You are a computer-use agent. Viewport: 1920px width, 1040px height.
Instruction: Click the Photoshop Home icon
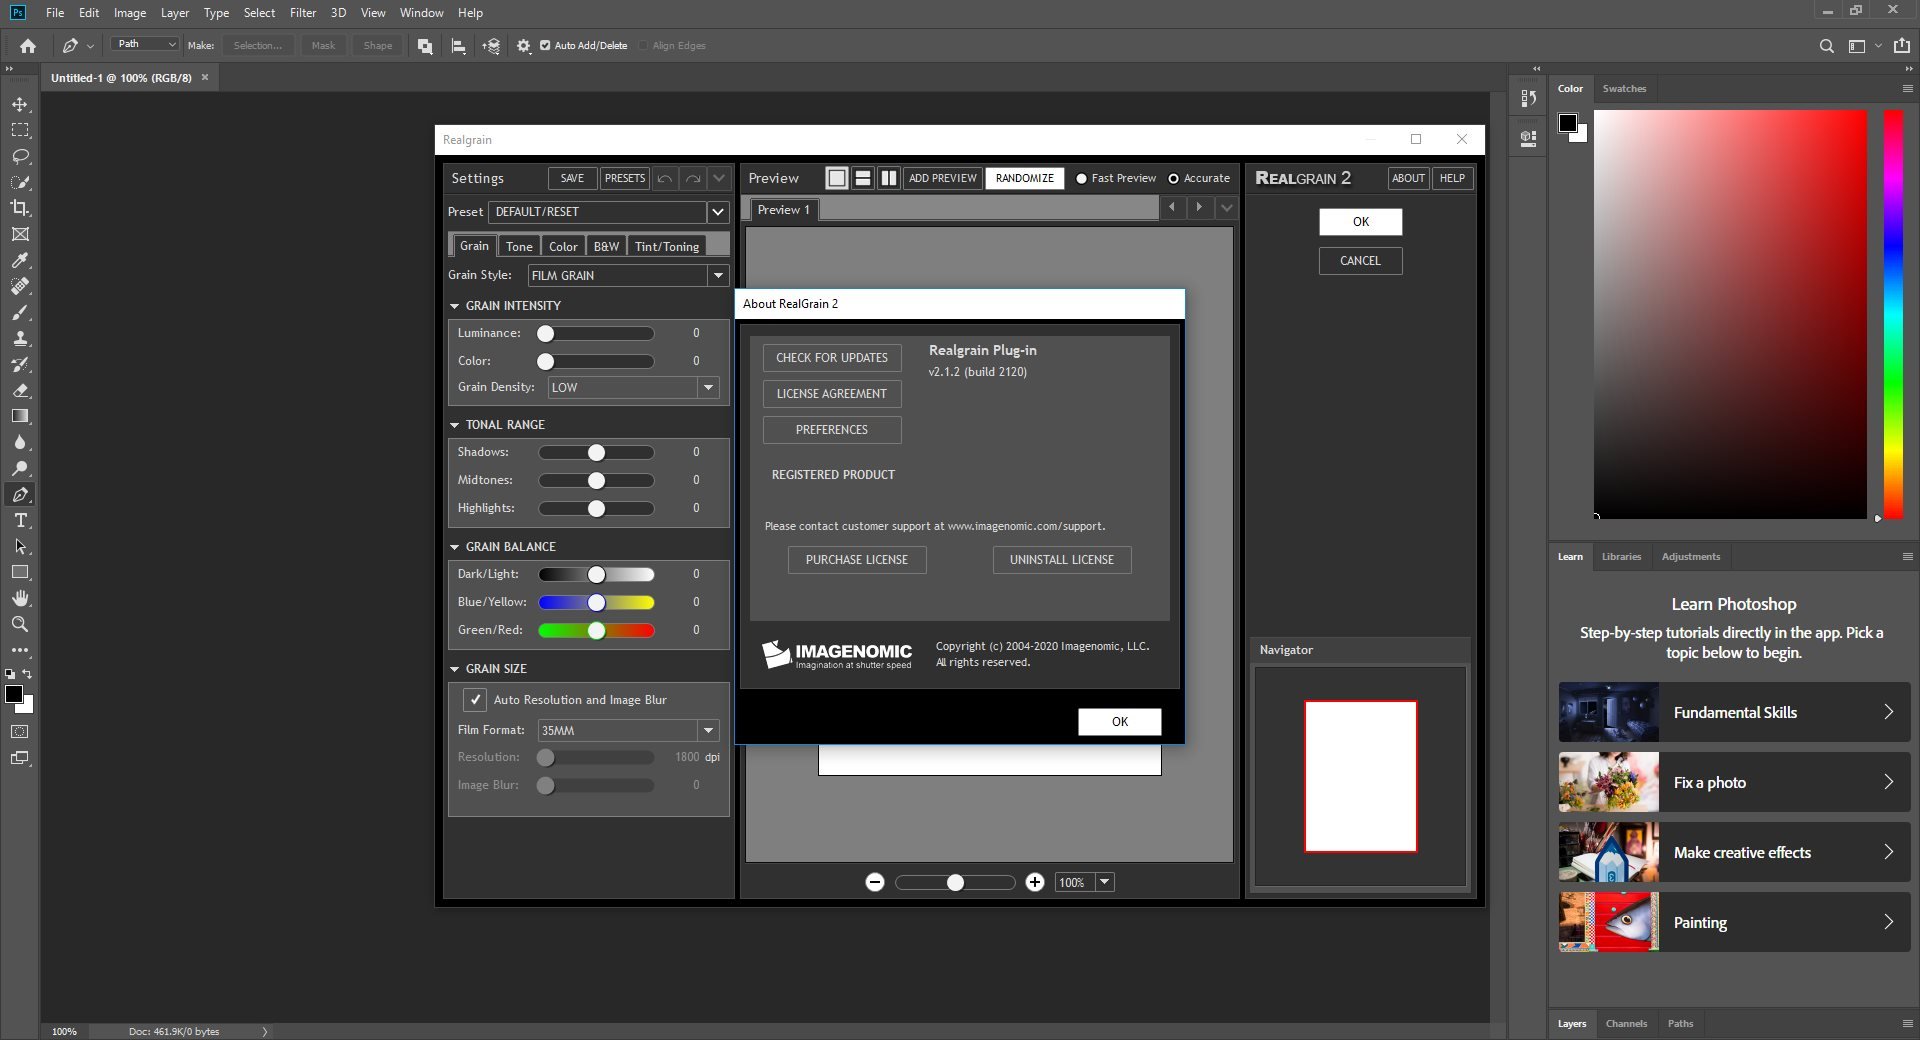(x=28, y=45)
